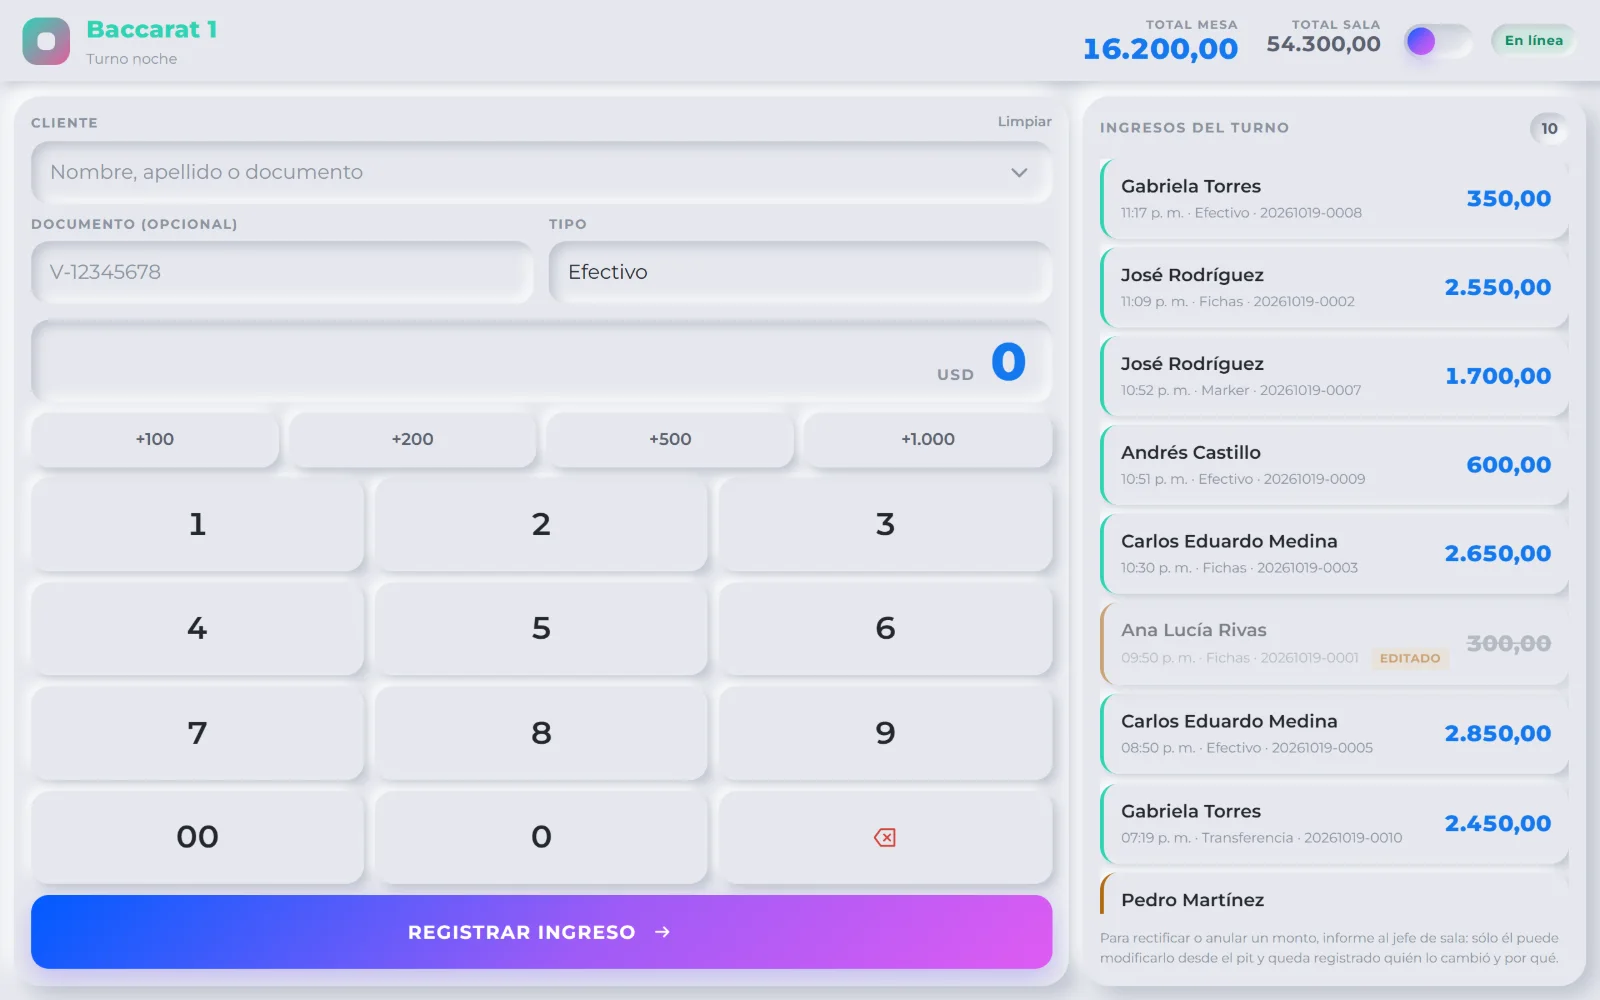Click the USD amount display field

541,361
